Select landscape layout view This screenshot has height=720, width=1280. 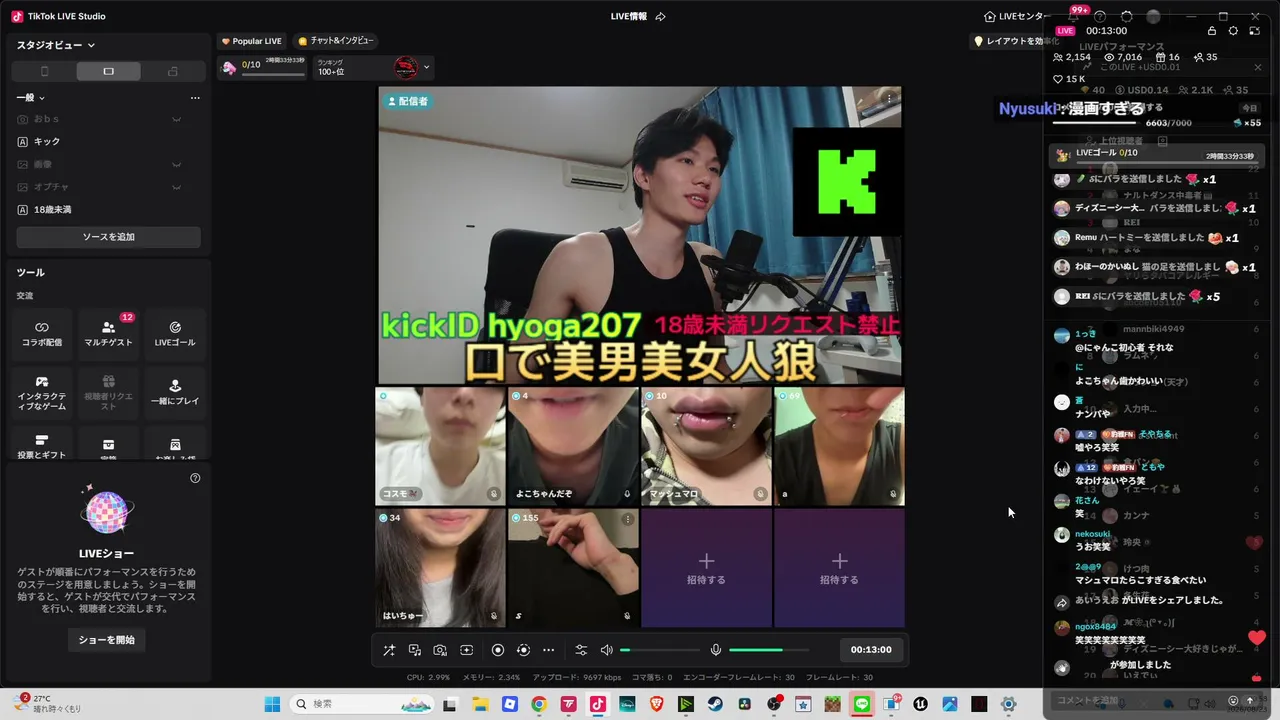(108, 71)
